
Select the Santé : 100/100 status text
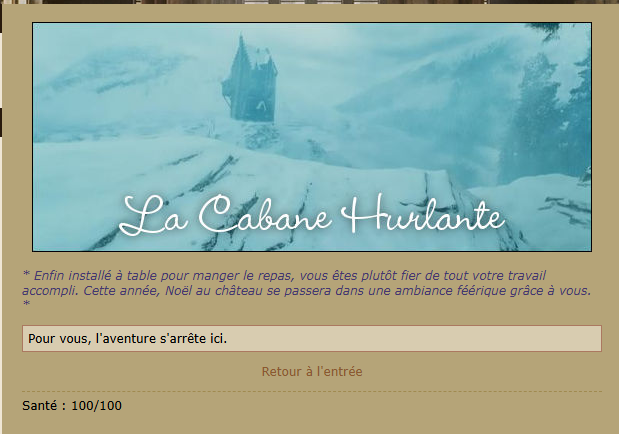point(72,406)
